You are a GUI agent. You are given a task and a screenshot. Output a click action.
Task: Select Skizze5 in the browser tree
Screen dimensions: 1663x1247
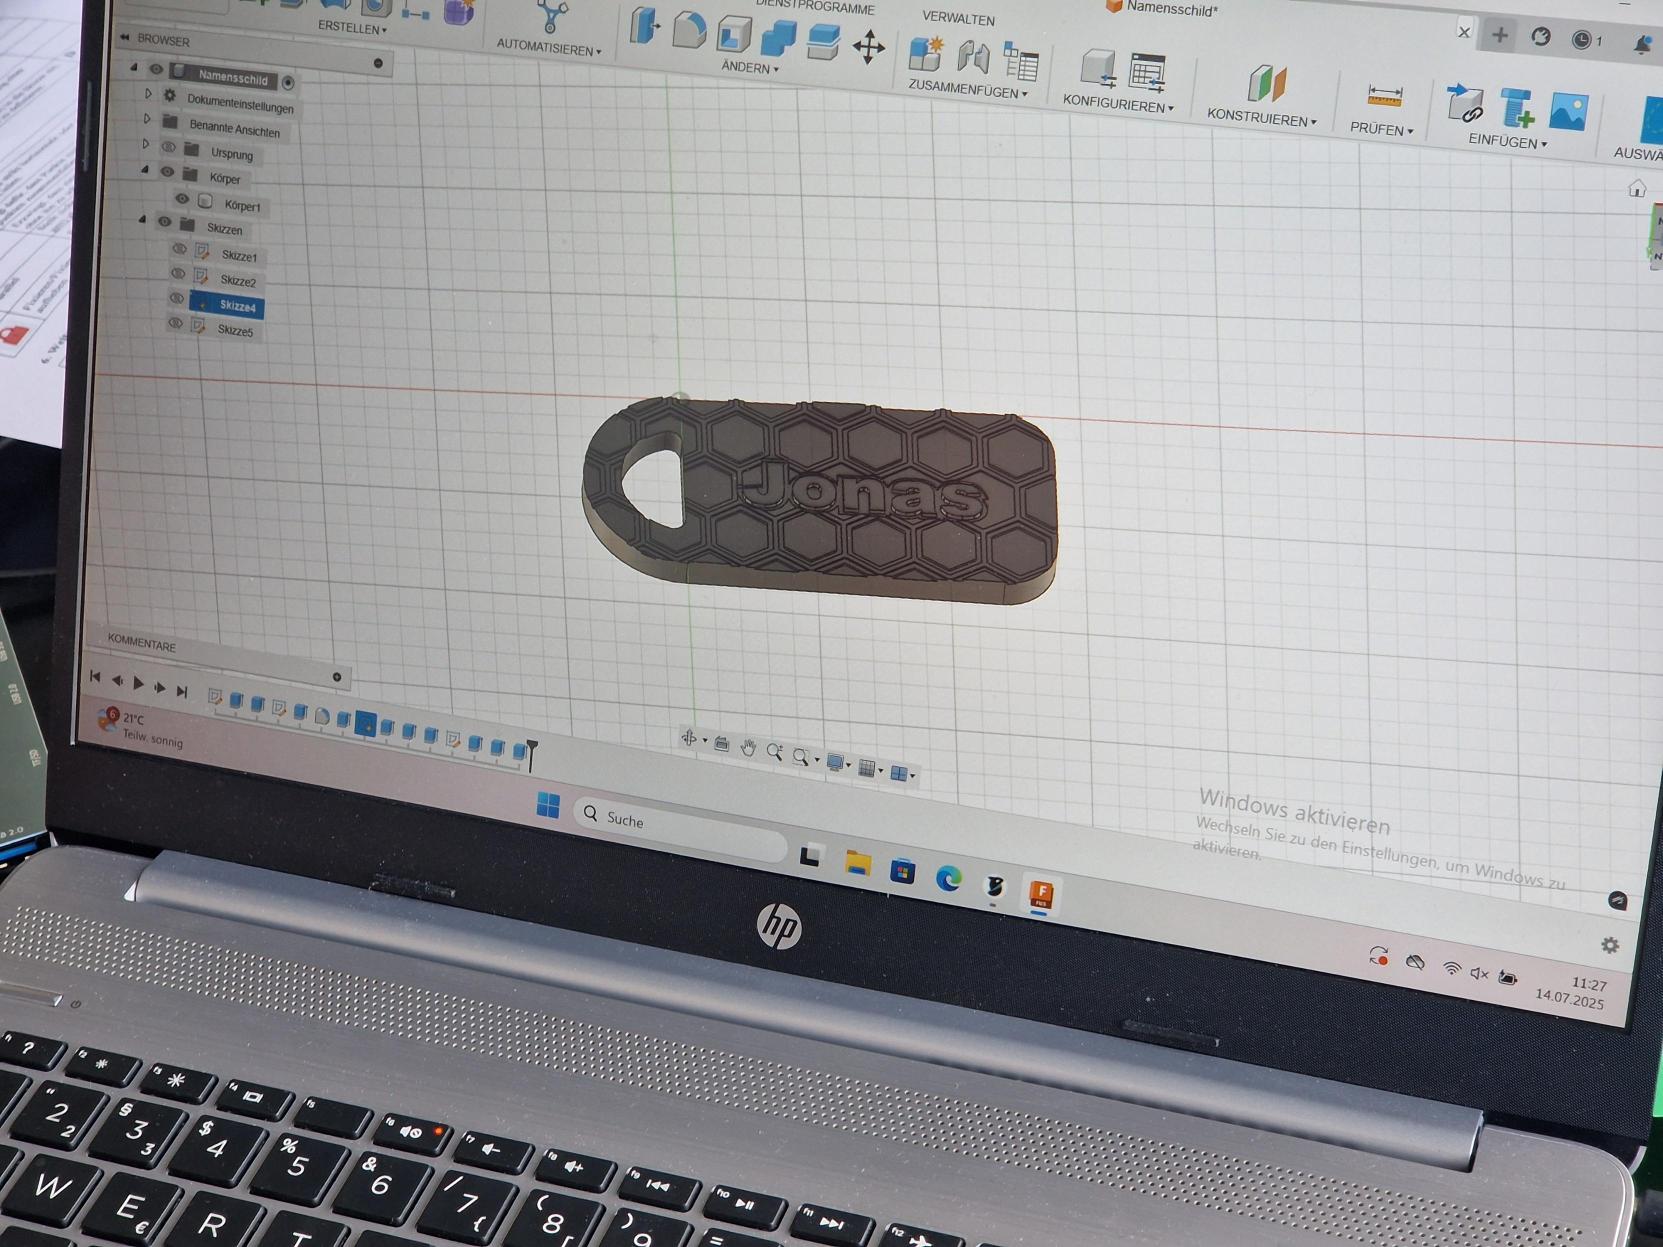coord(235,331)
